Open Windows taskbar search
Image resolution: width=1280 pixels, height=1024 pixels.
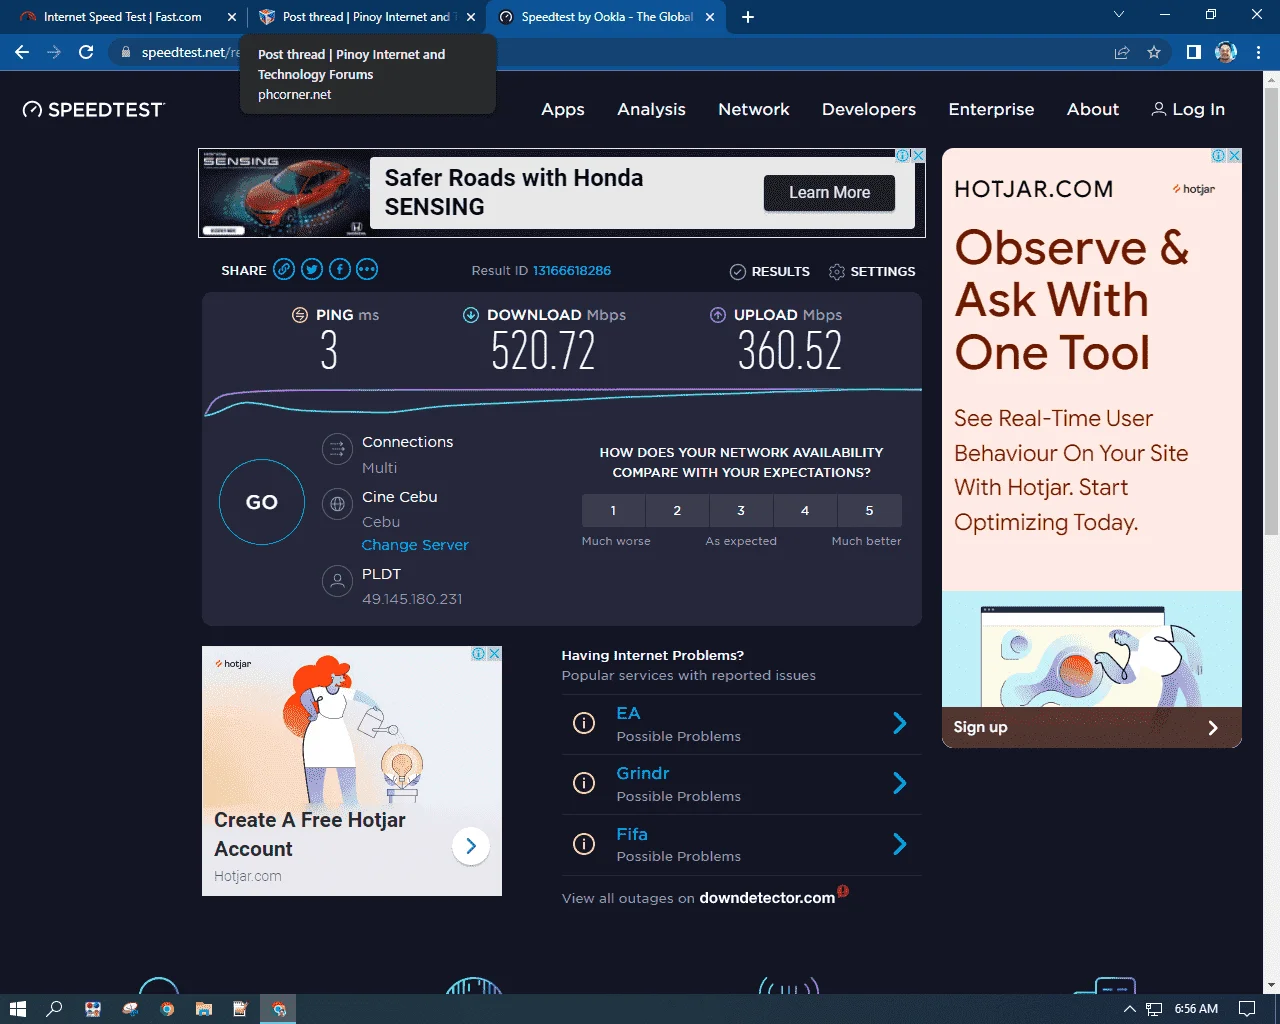tap(54, 1009)
